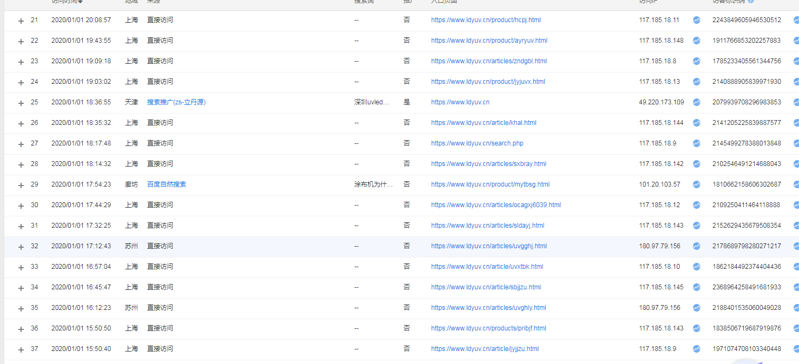Viewport: 799px width, 364px height.
Task: Expand visit row 26 details
Action: pyautogui.click(x=21, y=123)
